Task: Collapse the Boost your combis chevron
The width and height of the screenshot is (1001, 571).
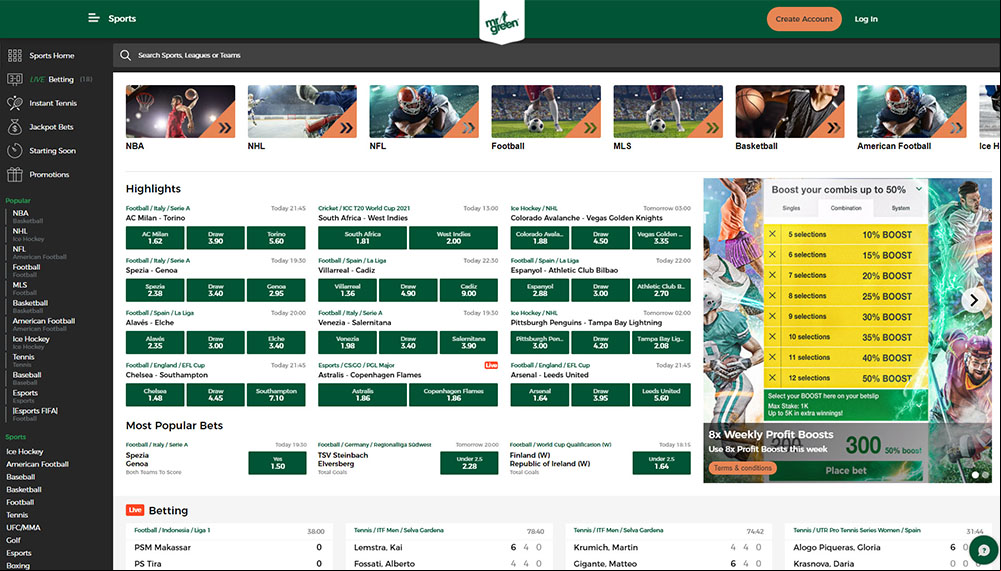Action: coord(919,189)
